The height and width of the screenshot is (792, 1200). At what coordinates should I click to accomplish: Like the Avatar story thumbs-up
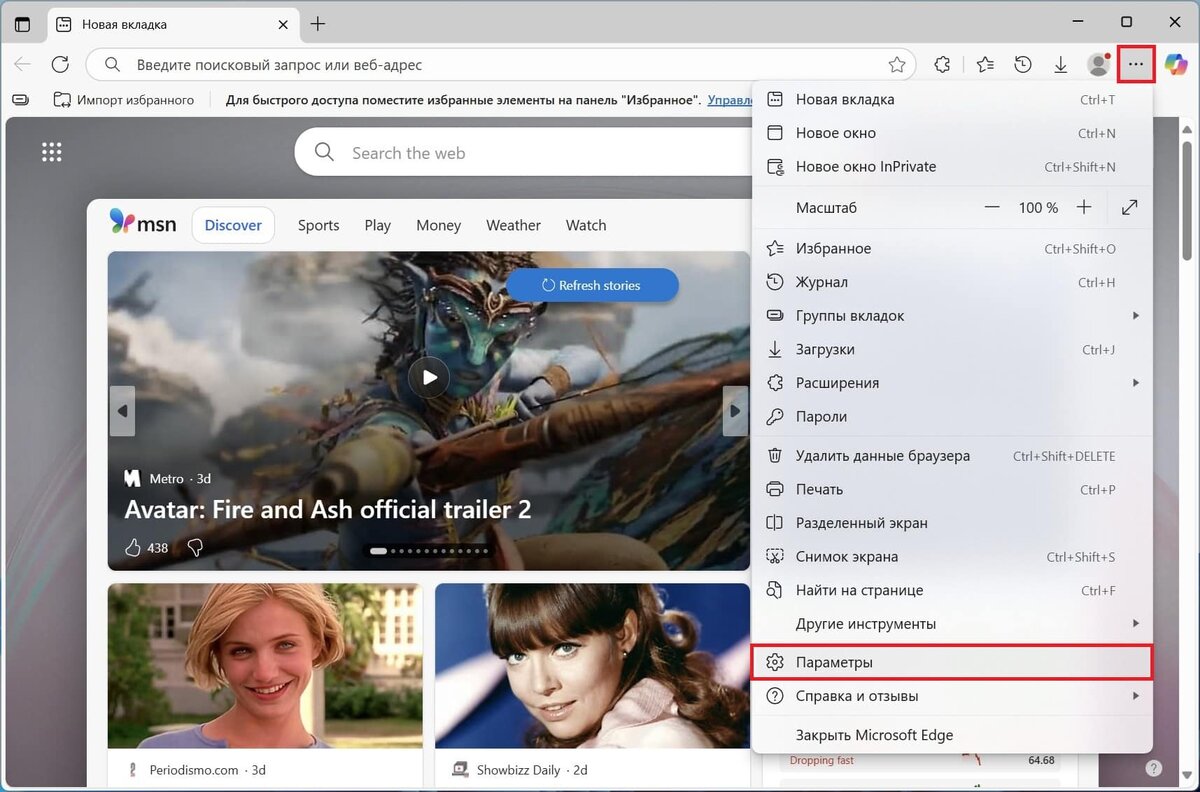[134, 547]
